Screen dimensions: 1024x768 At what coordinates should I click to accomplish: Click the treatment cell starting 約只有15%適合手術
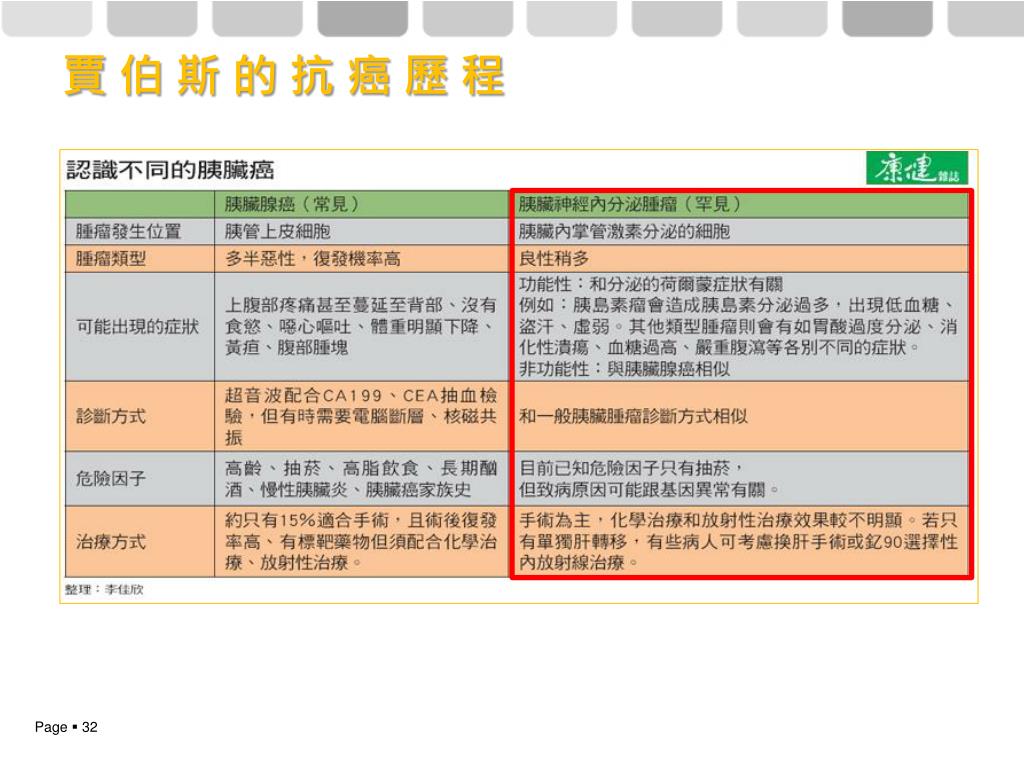pyautogui.click(x=361, y=541)
